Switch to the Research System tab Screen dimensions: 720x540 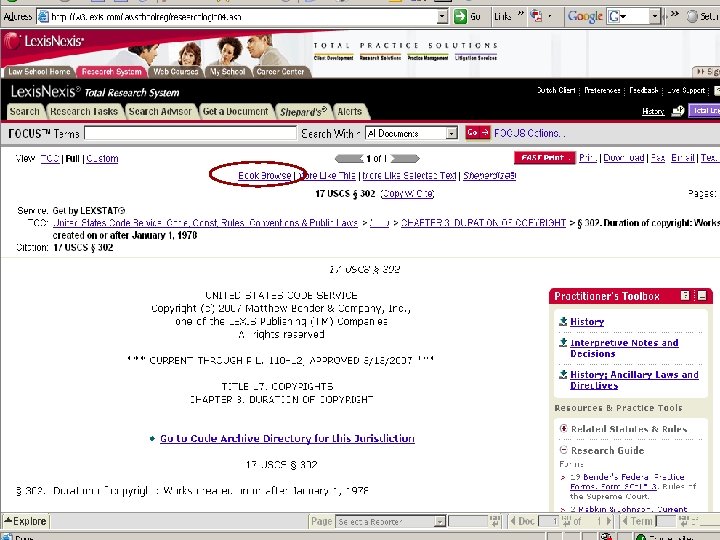pyautogui.click(x=112, y=72)
